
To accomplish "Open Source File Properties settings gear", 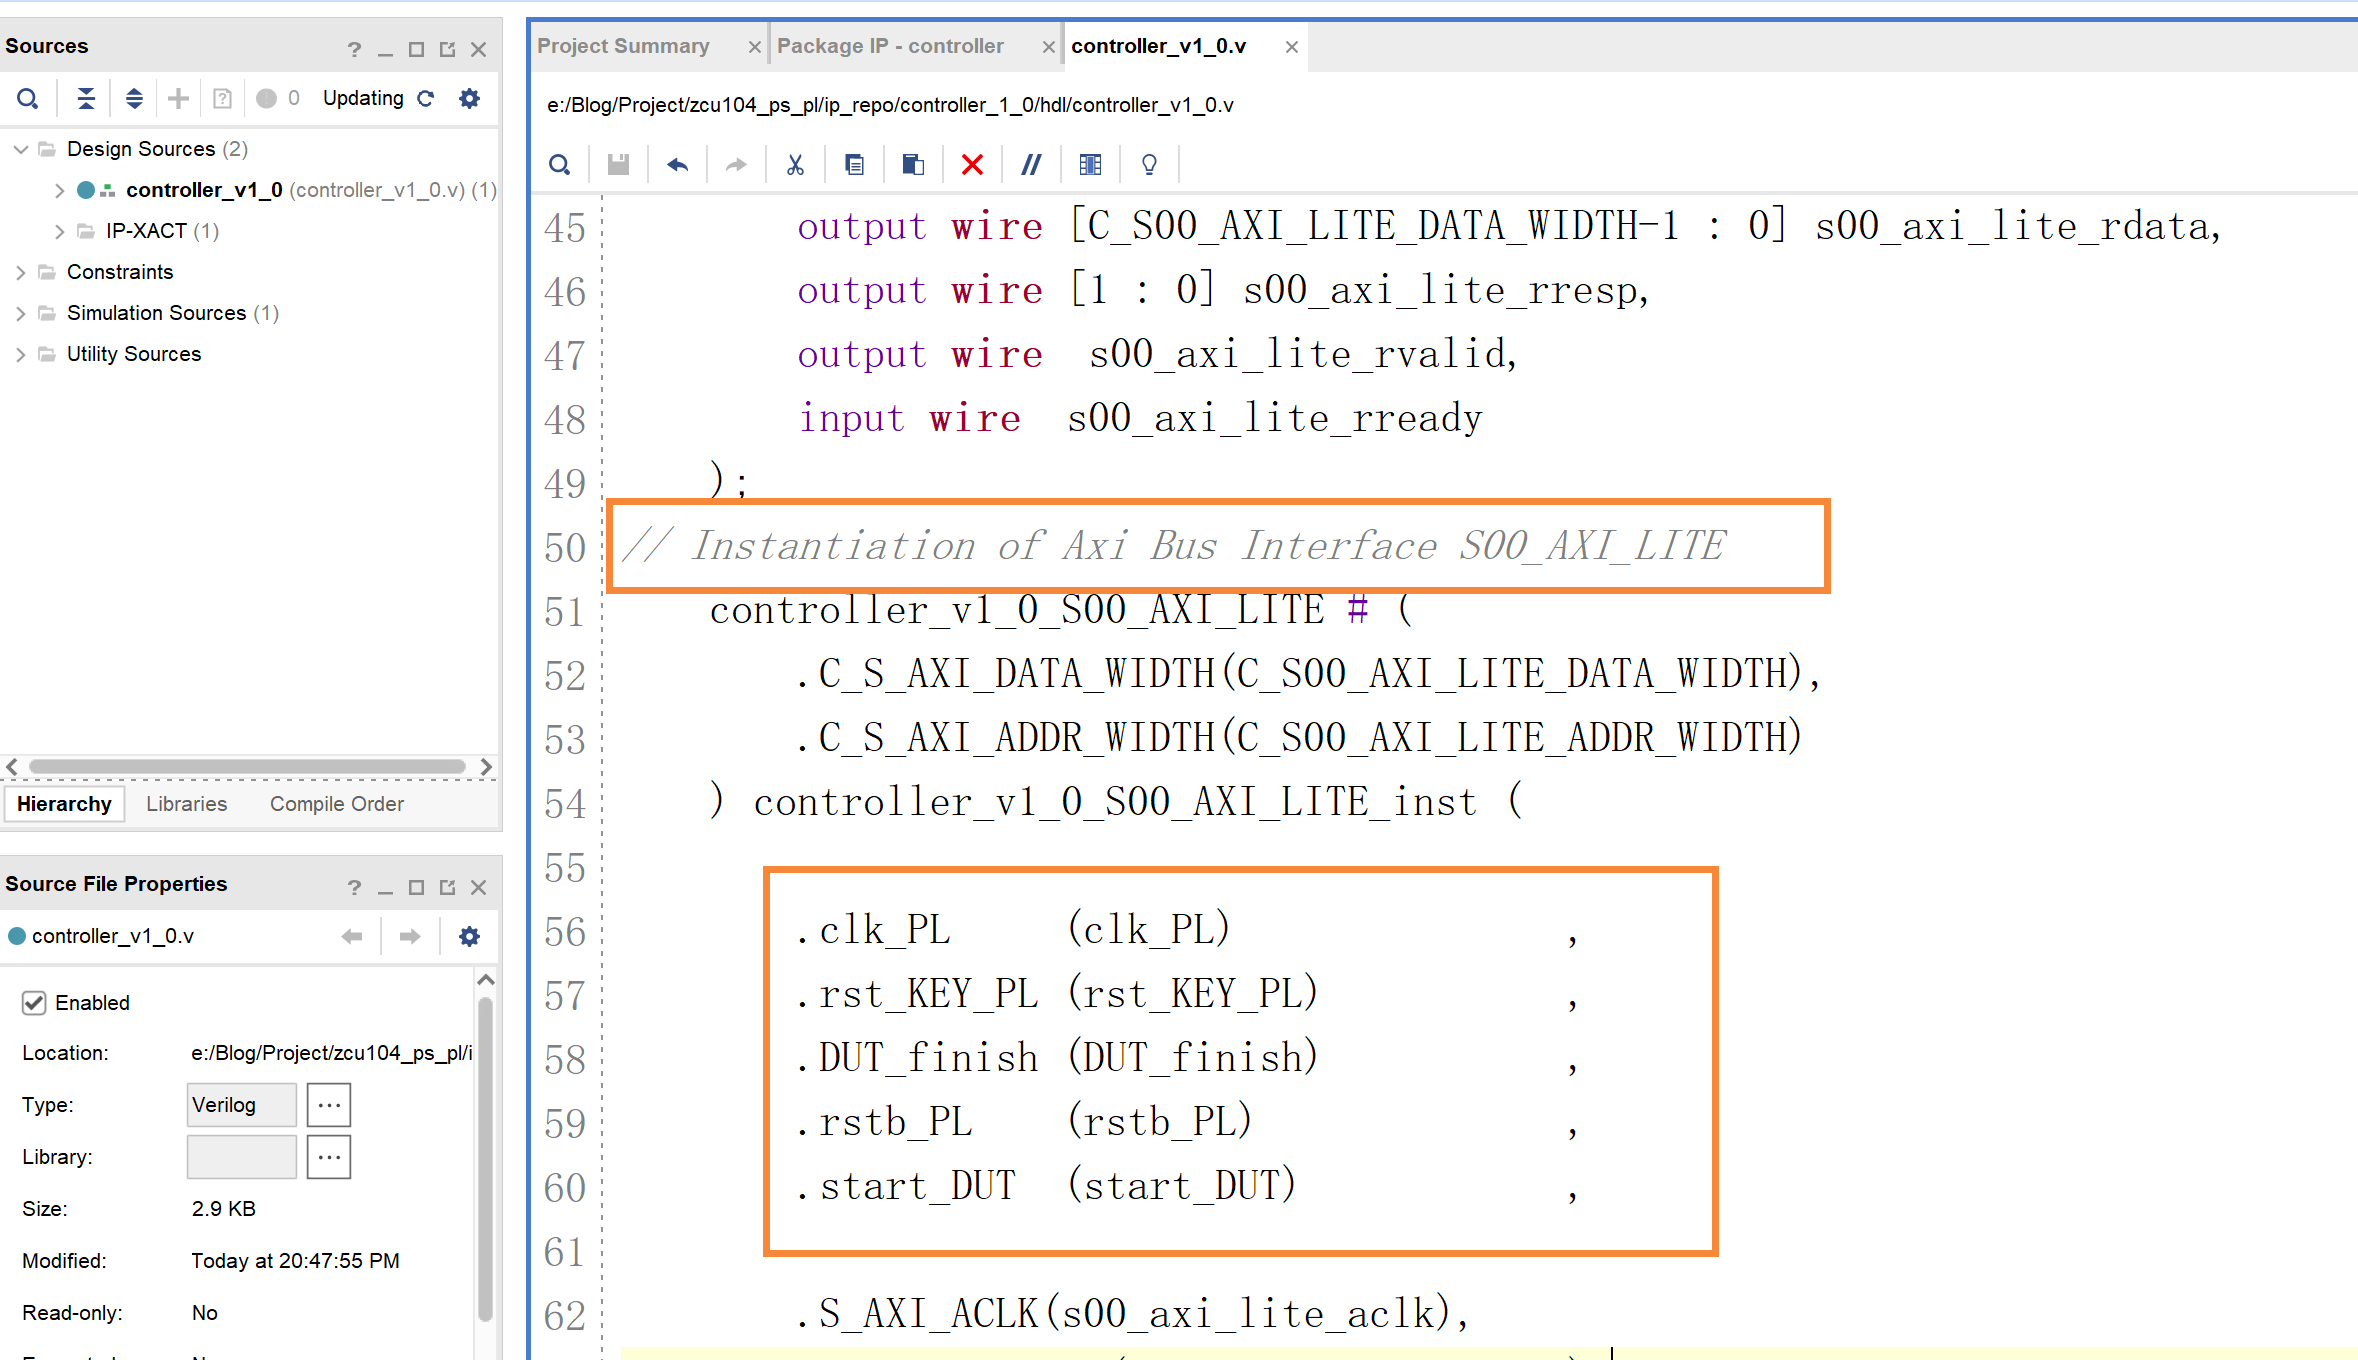I will 469,936.
